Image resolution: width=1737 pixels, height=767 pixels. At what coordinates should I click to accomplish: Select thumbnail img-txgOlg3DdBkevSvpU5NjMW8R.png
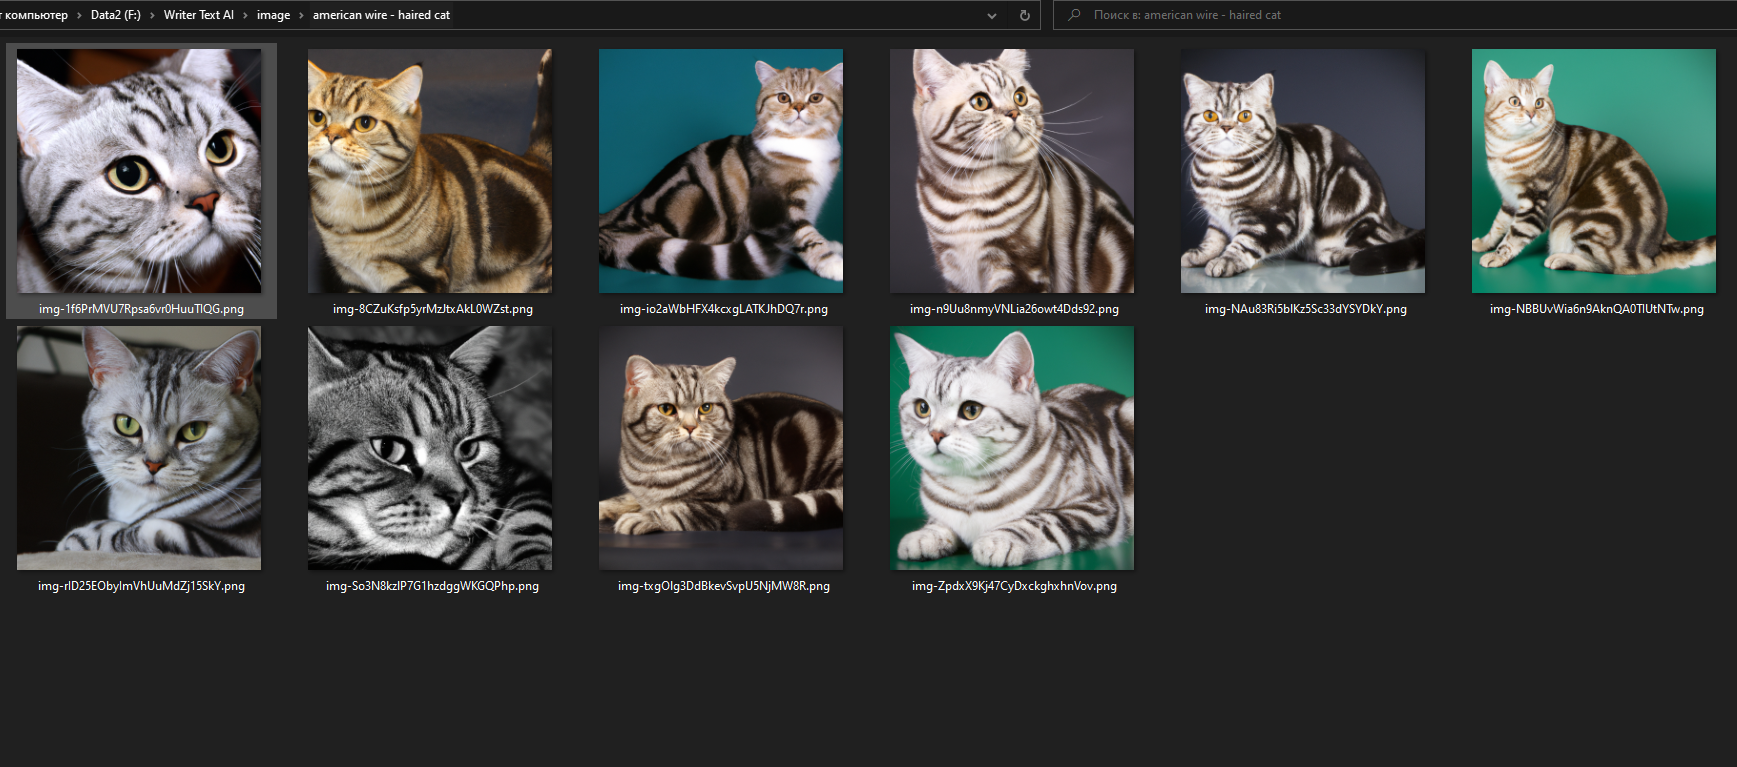721,448
